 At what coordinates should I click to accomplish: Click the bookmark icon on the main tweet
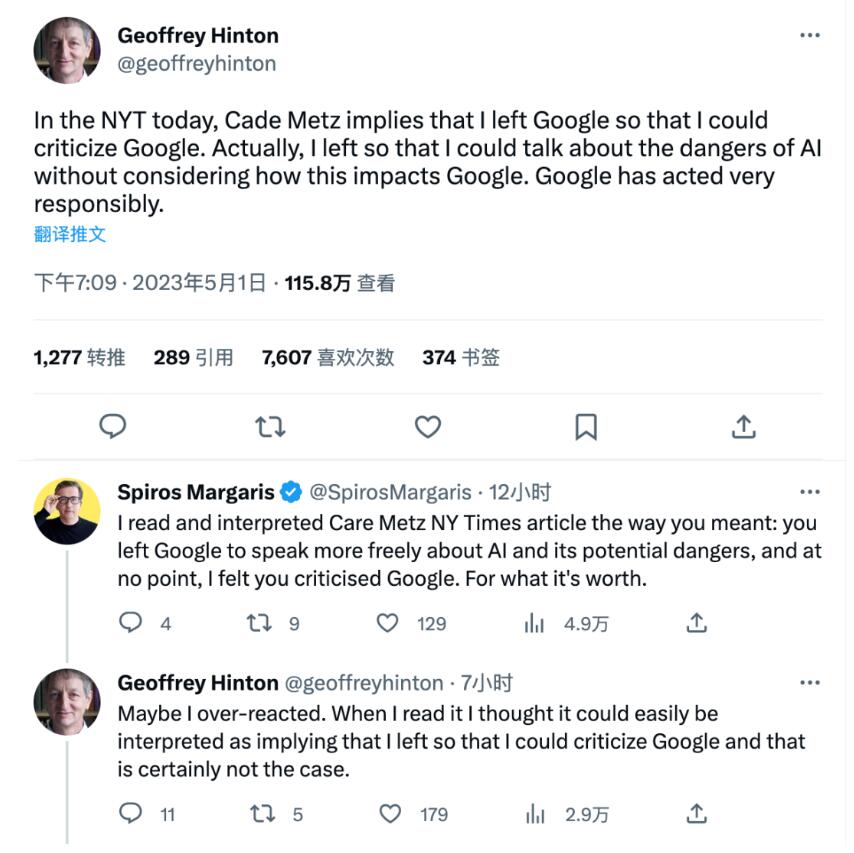587,426
